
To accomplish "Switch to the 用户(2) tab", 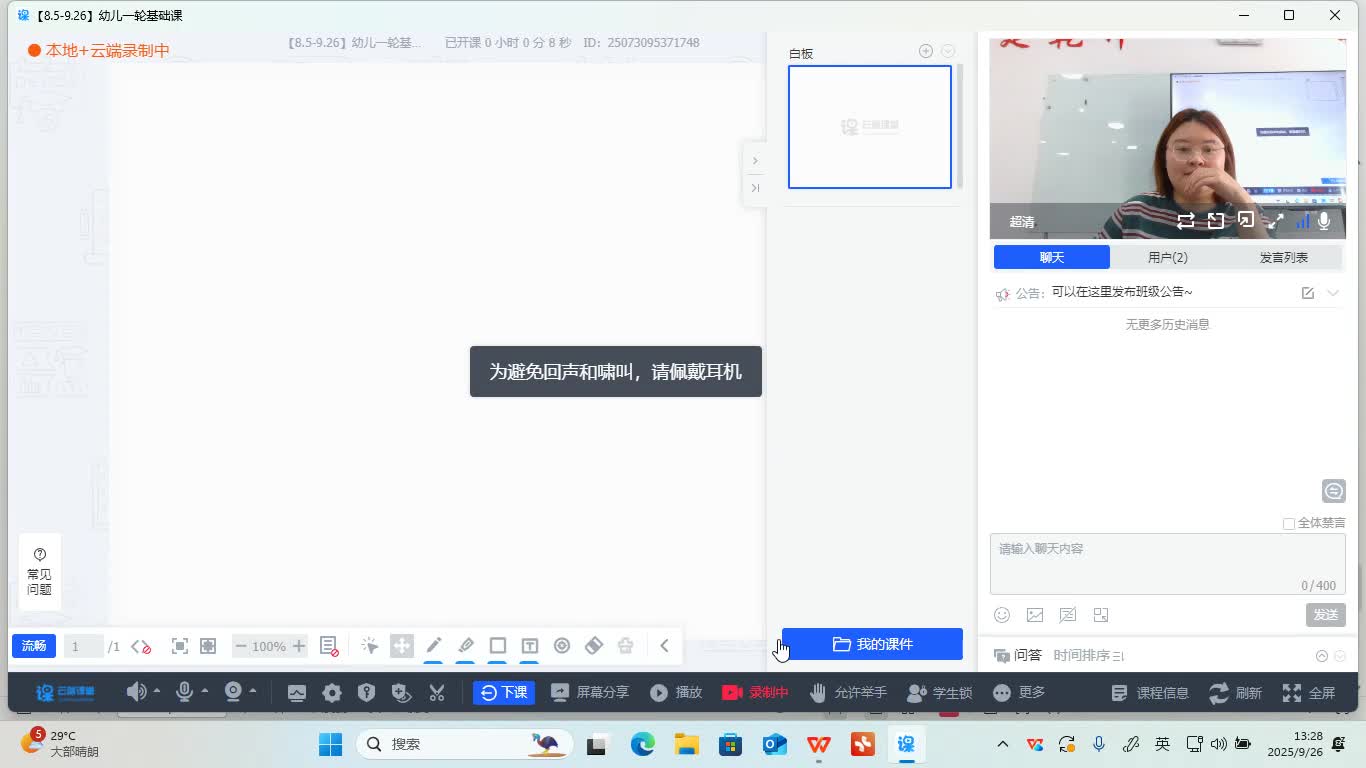I will 1167,256.
